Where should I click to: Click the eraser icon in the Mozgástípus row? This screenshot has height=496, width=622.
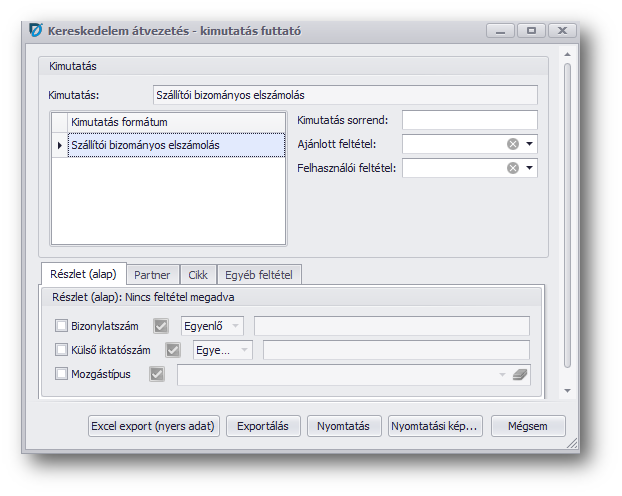coord(519,375)
